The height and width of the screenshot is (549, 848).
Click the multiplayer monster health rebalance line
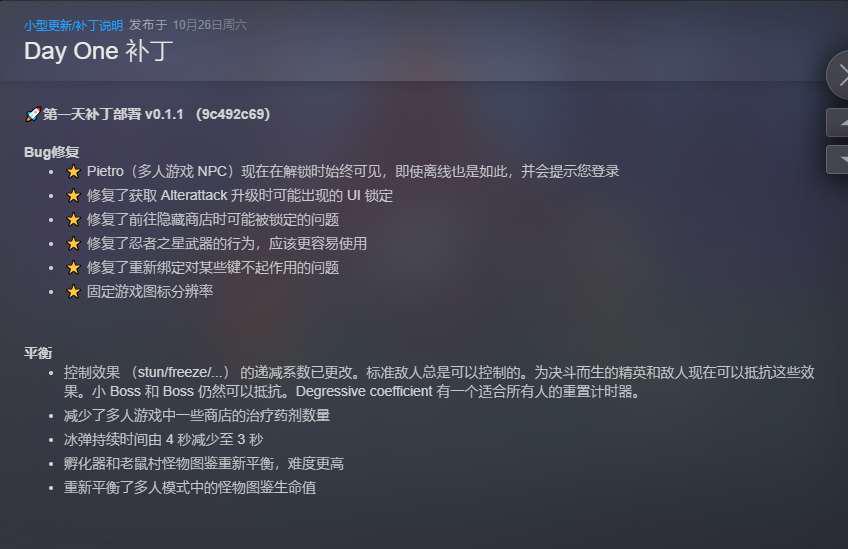coord(190,487)
